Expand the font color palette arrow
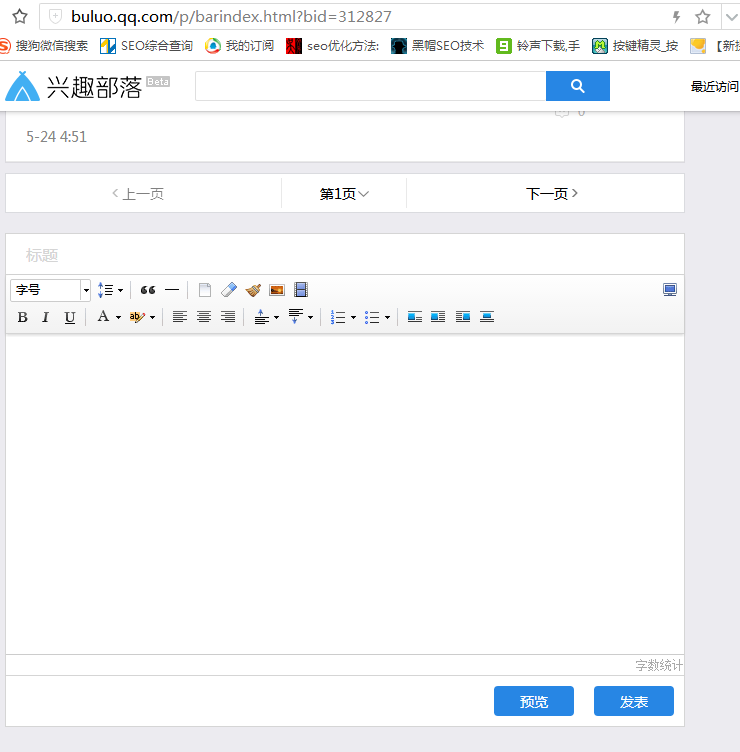The height and width of the screenshot is (752, 740). [x=118, y=317]
